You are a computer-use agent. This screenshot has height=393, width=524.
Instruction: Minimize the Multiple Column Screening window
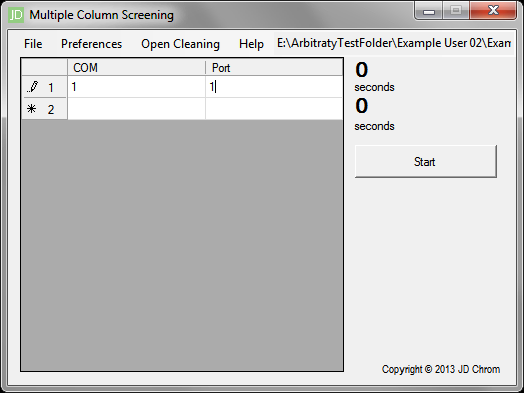[429, 11]
